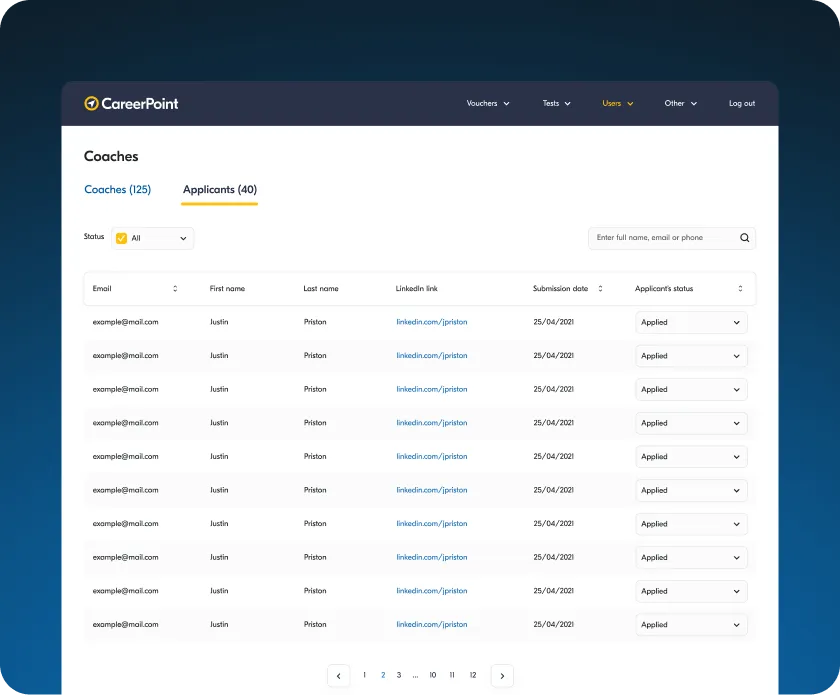
Task: Click the pagination ellipsis
Action: coord(415,676)
